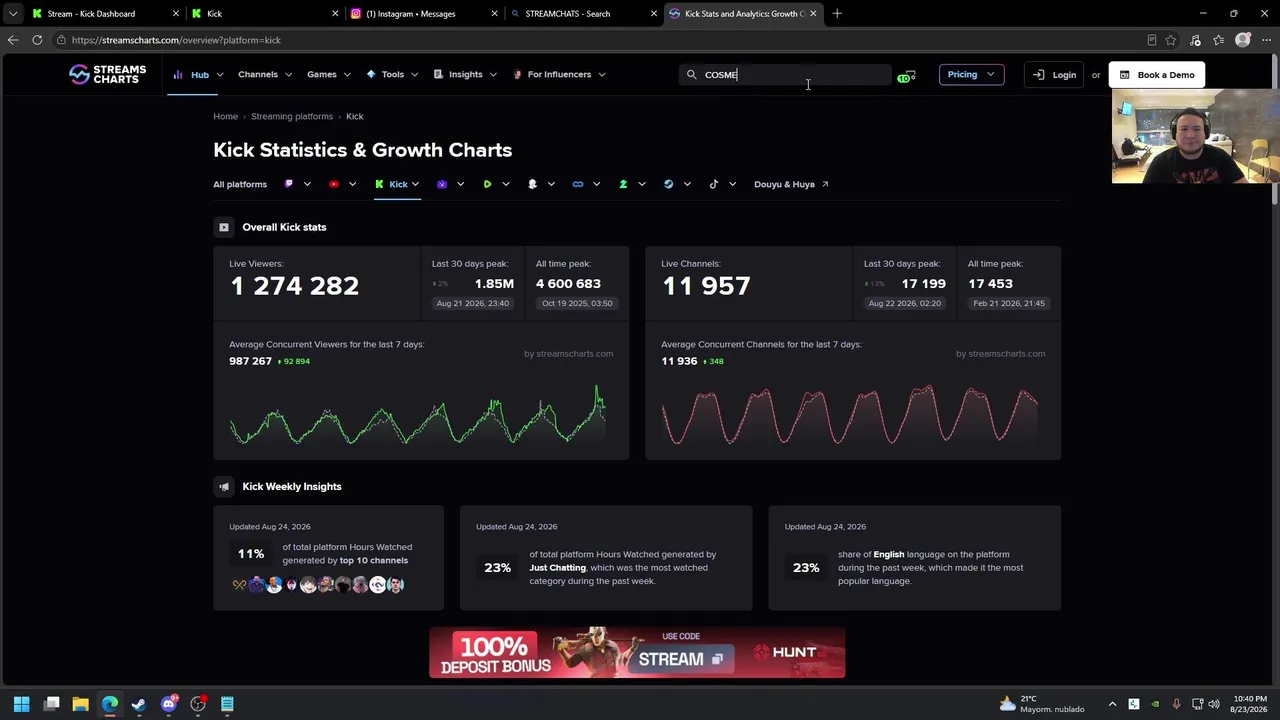This screenshot has height=720, width=1280.
Task: Open browser settings three-dots menu
Action: point(1267,40)
